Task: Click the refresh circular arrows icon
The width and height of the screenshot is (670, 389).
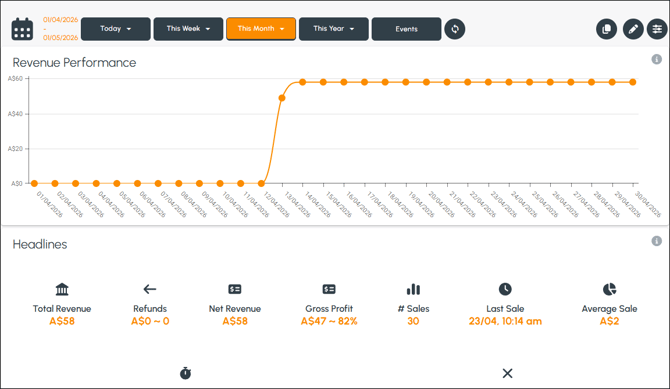Action: point(455,29)
